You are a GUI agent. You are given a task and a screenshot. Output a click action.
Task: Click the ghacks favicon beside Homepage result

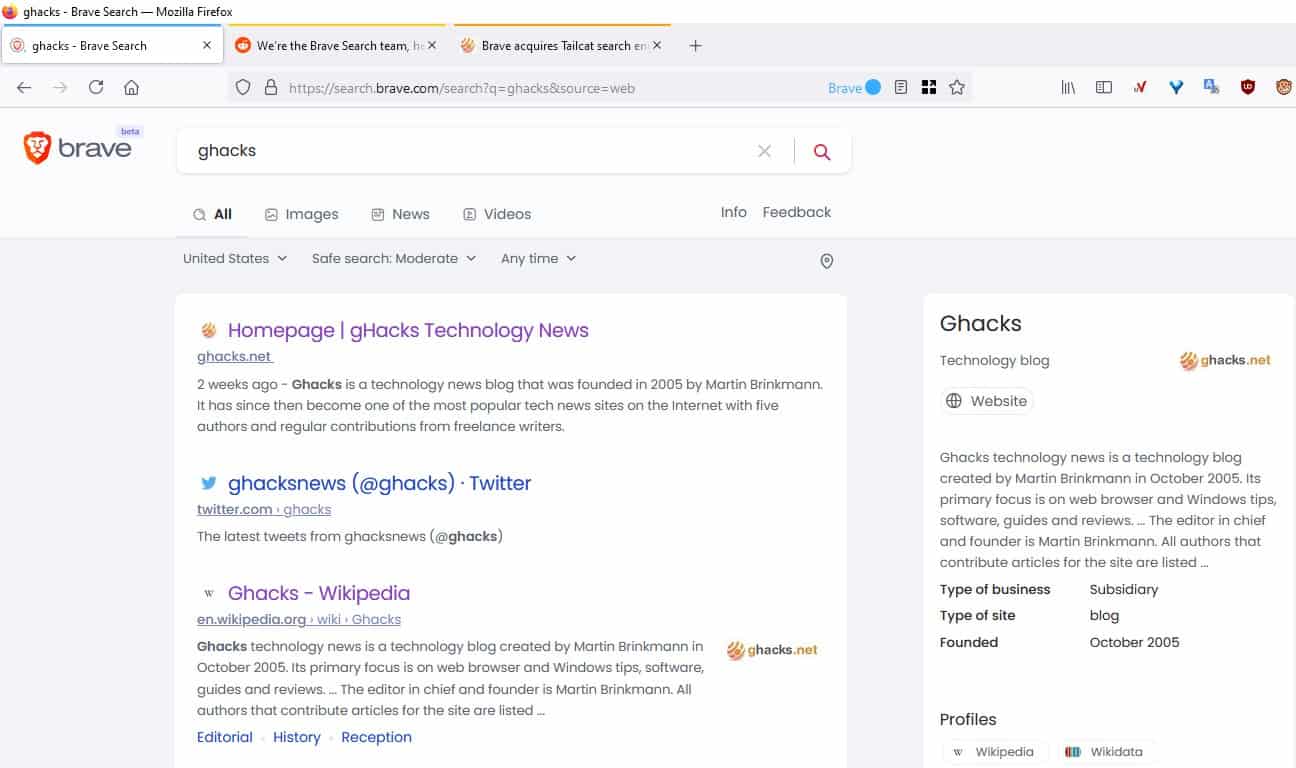209,330
